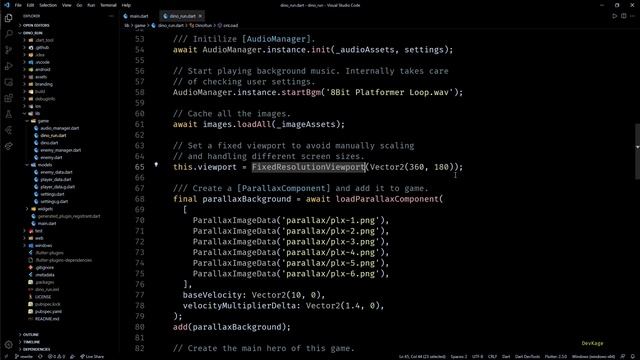Click the feedback icon in status bar
This screenshot has height=360, width=640.
623,356
